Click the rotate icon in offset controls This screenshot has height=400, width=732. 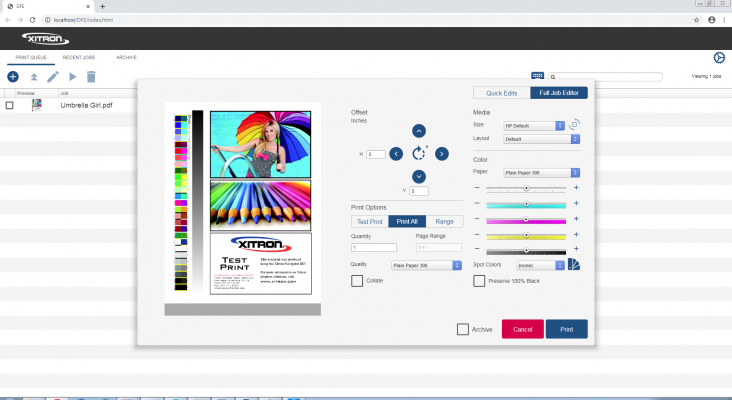419,153
